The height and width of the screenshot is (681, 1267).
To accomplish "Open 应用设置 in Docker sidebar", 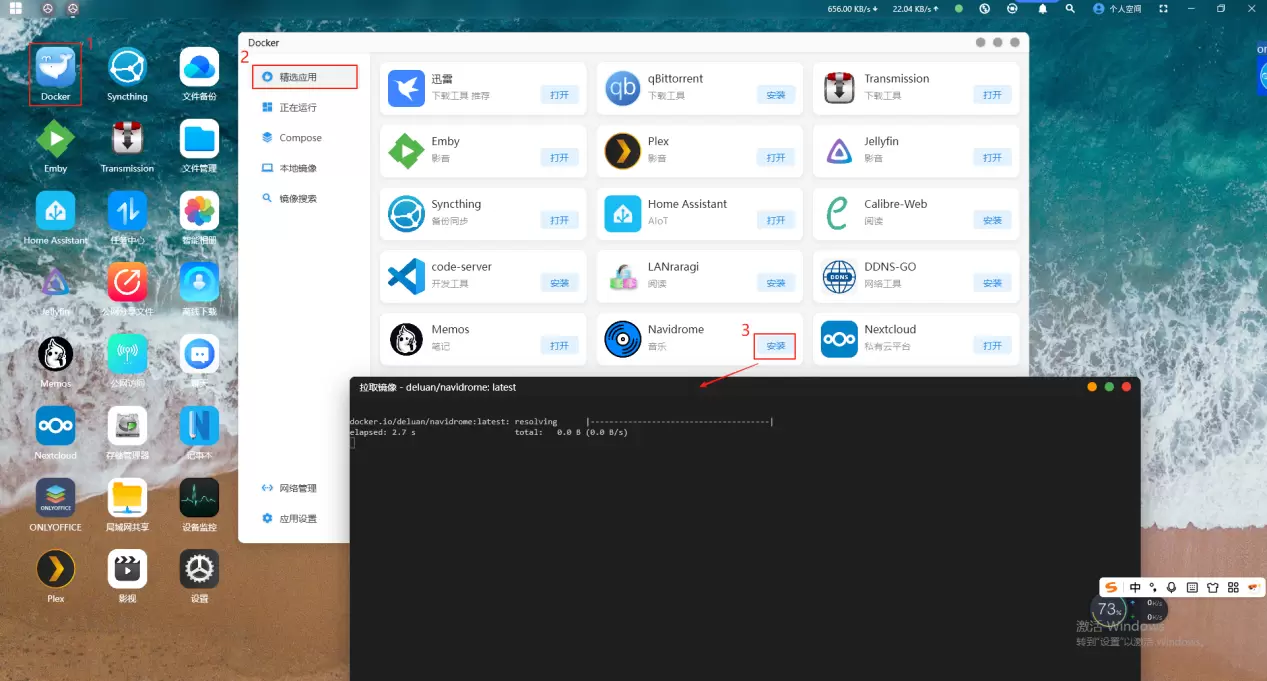I will click(x=297, y=519).
